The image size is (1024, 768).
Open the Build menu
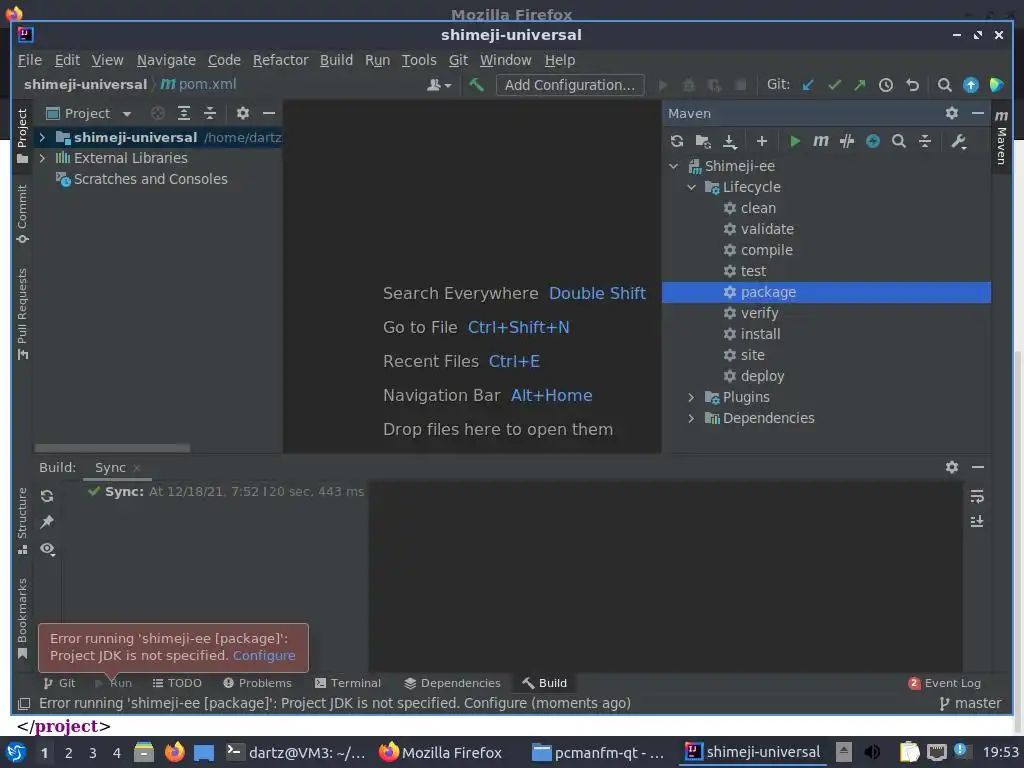[x=336, y=60]
